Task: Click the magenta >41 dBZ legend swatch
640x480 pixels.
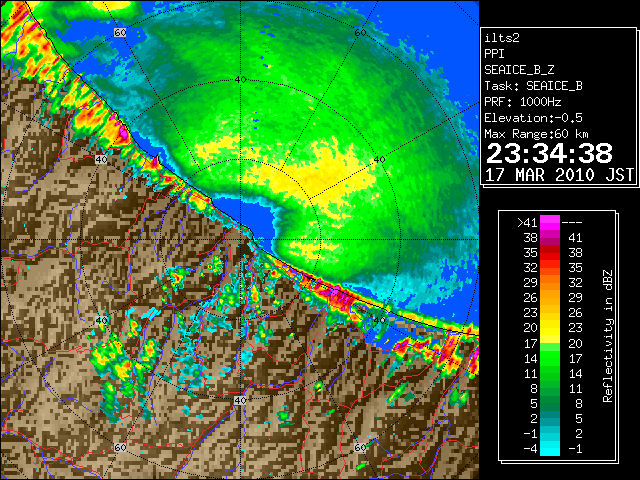Action: (550, 223)
